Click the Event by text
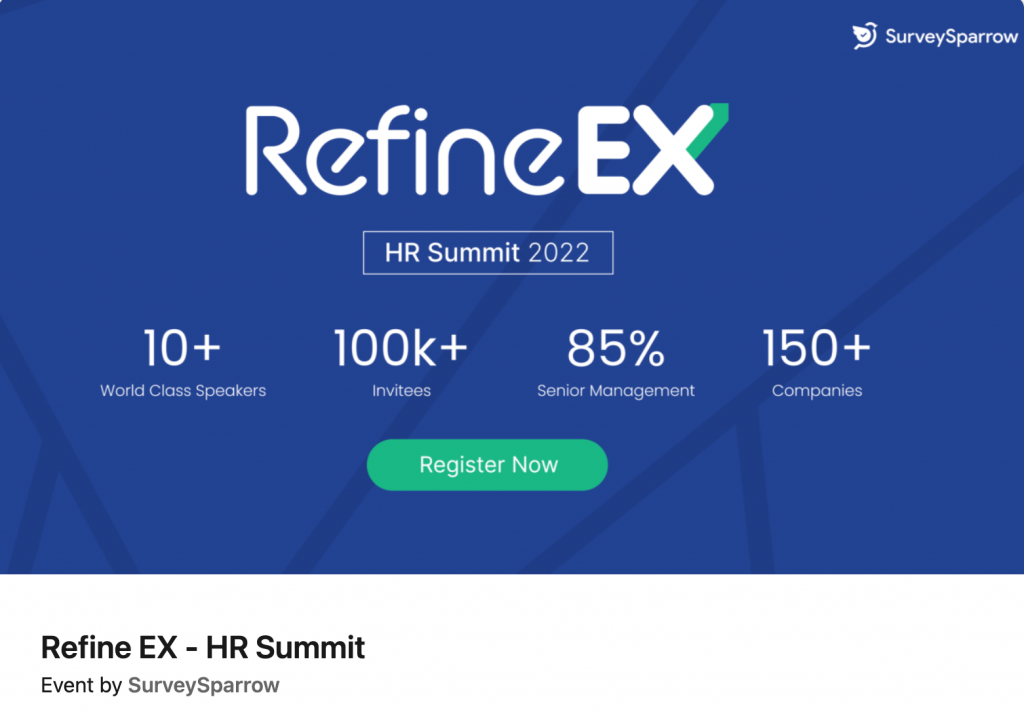 [x=82, y=686]
